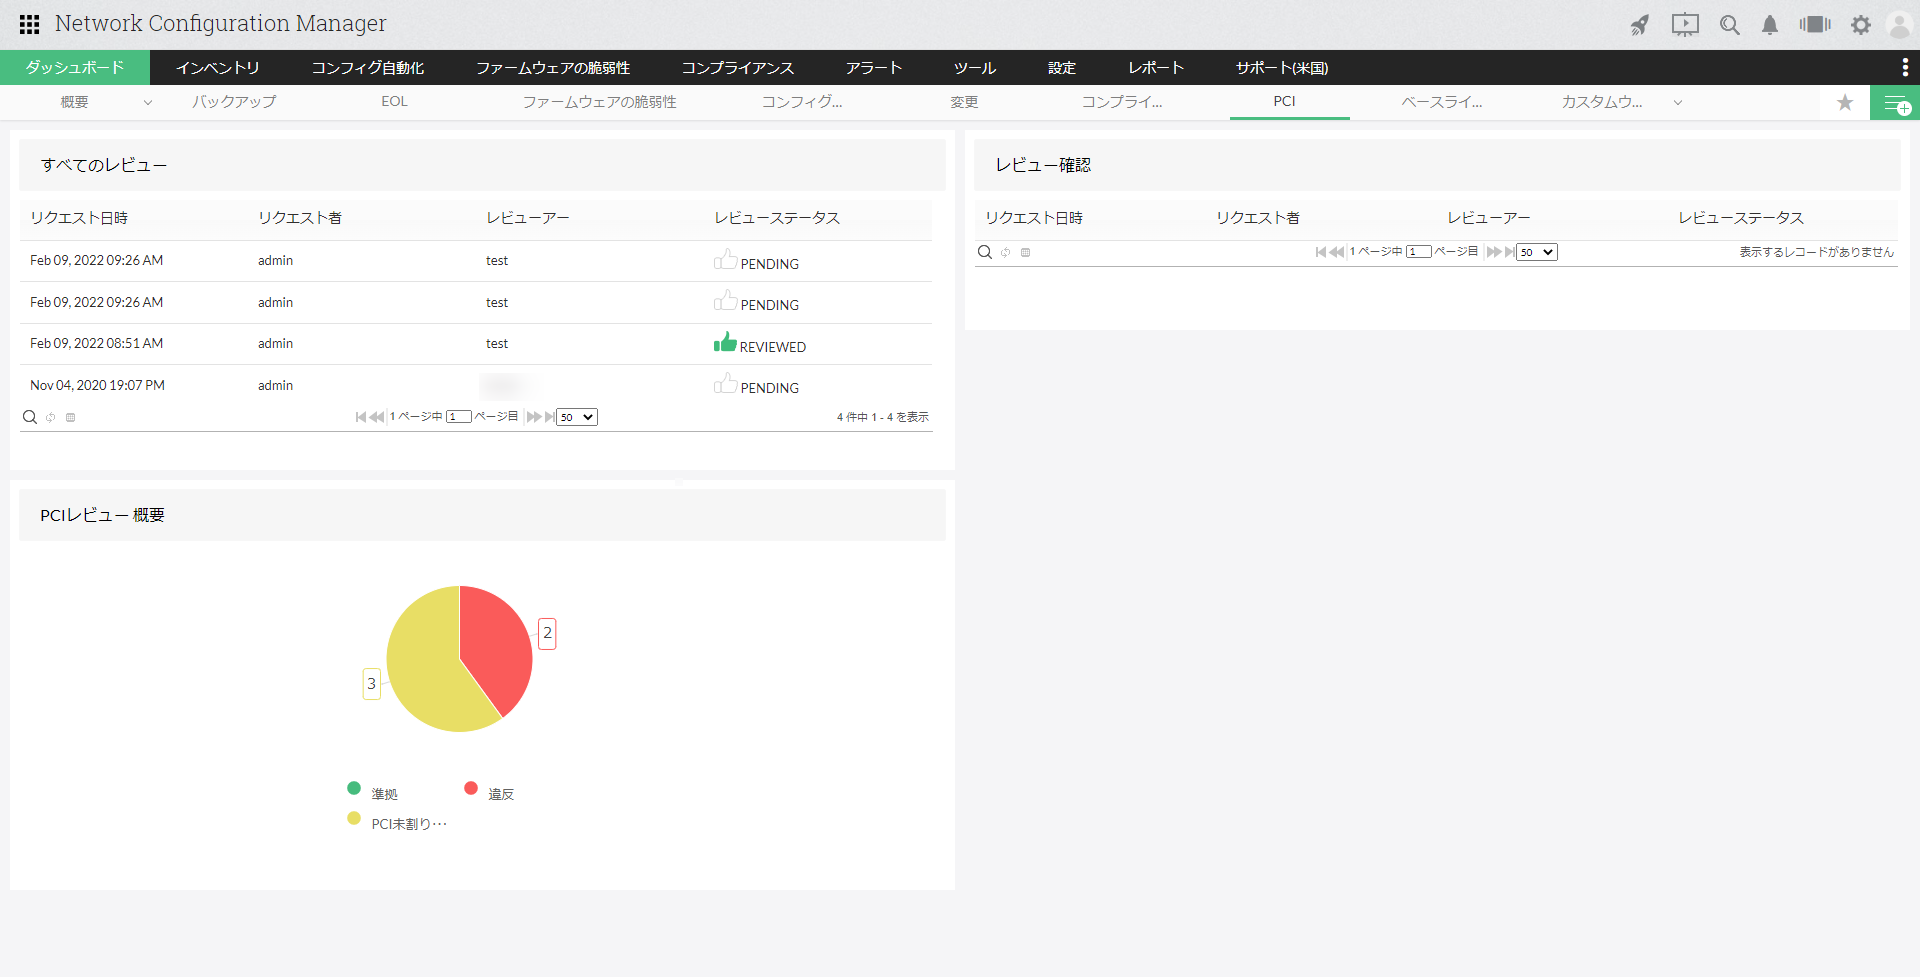Open the apps grid launcher icon
Image resolution: width=1920 pixels, height=977 pixels.
[x=30, y=24]
